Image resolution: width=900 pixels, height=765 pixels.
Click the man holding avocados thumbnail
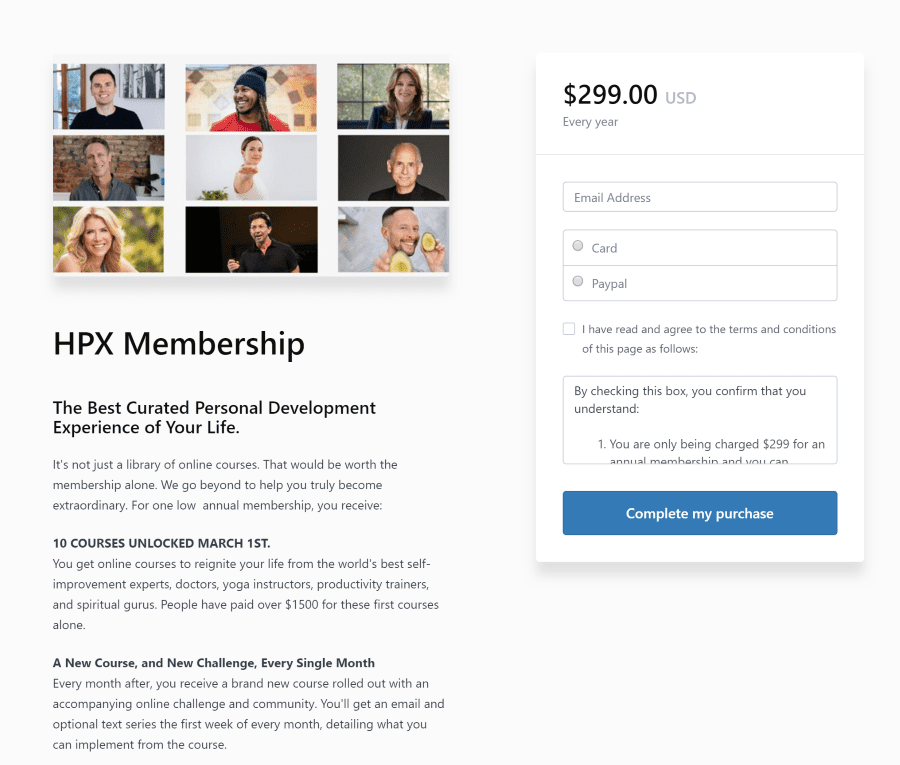[x=393, y=240]
